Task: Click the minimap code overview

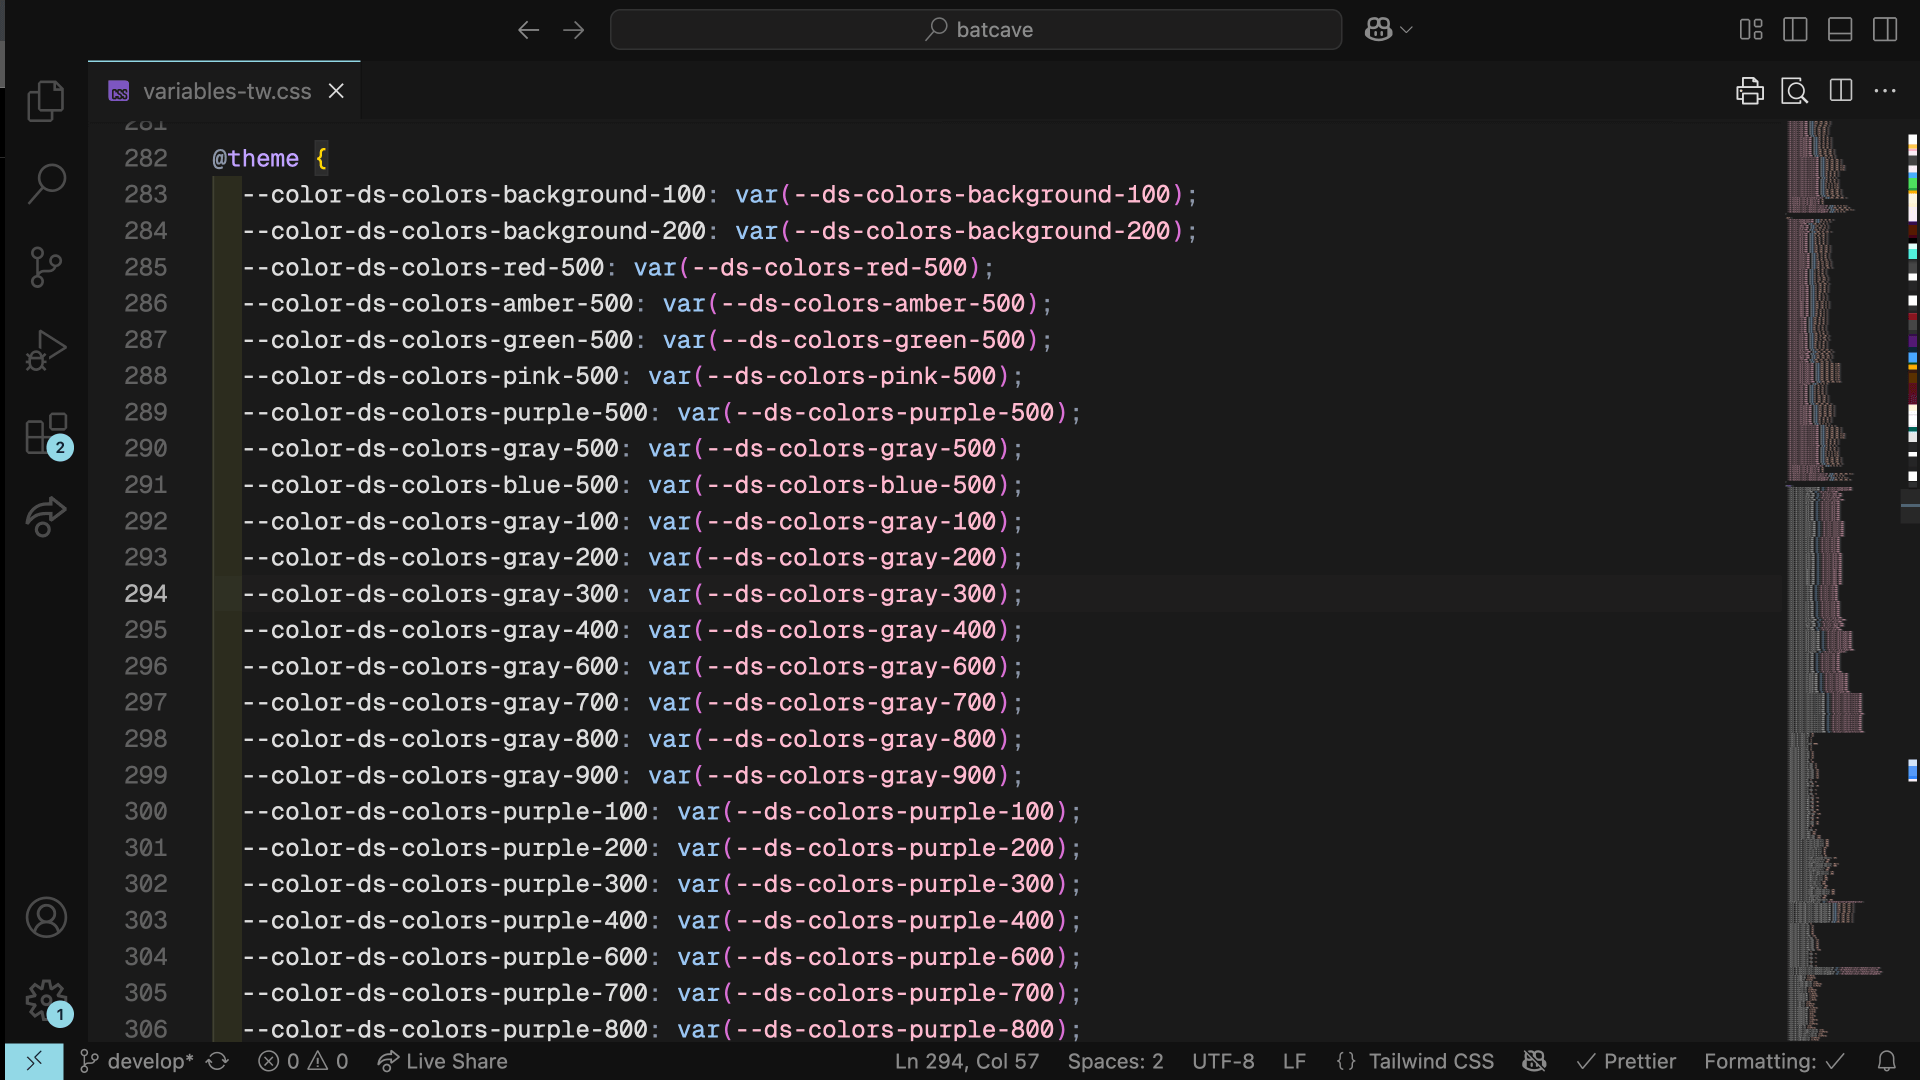Action: [1842, 580]
